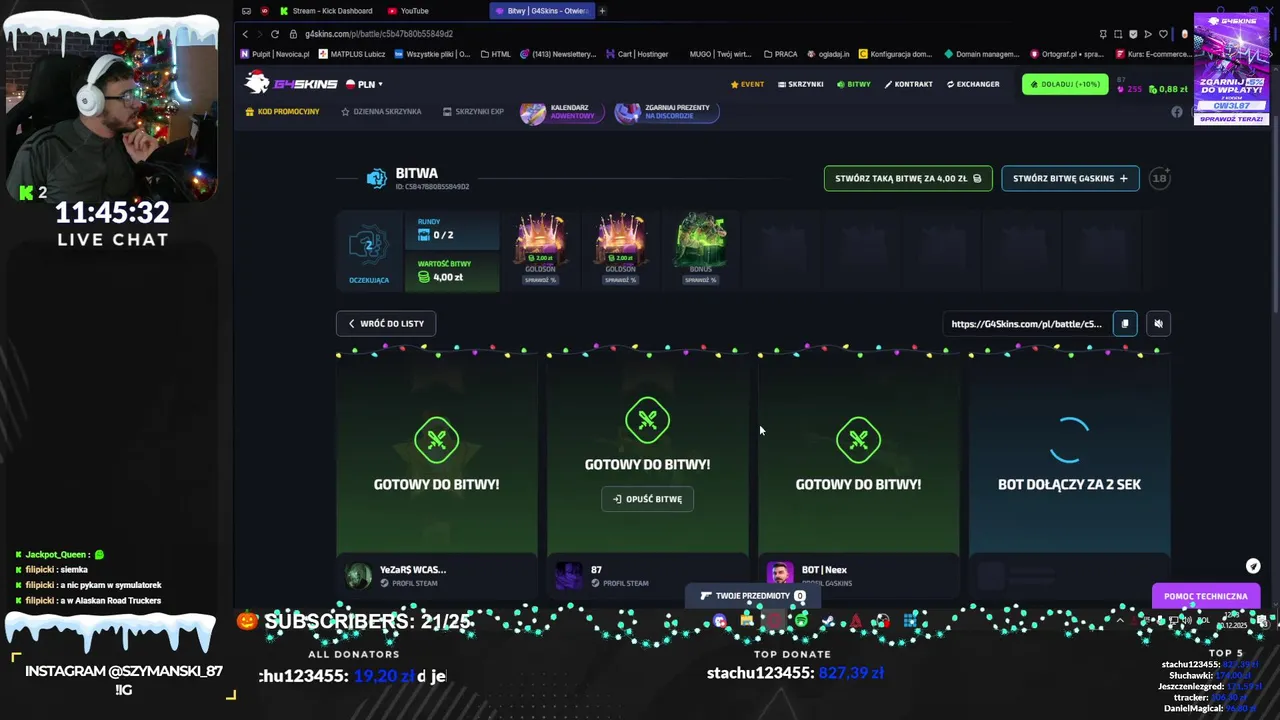1280x720 pixels.
Task: Select KONTRAKT in the top menu
Action: tap(909, 84)
